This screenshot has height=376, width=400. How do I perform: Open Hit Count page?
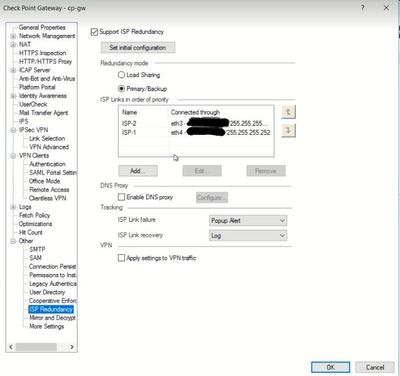31,232
